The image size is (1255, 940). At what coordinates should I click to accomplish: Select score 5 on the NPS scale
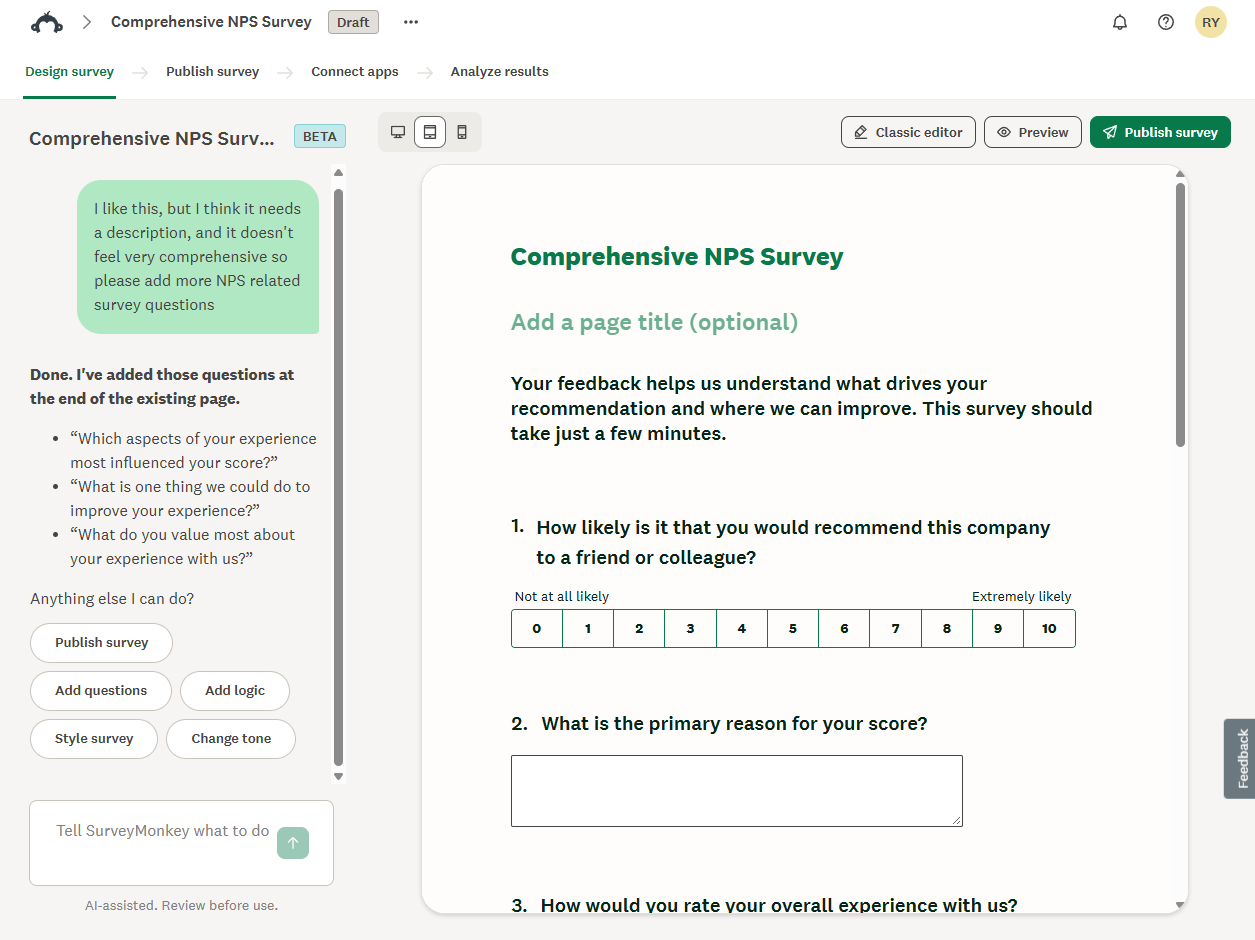coord(793,629)
